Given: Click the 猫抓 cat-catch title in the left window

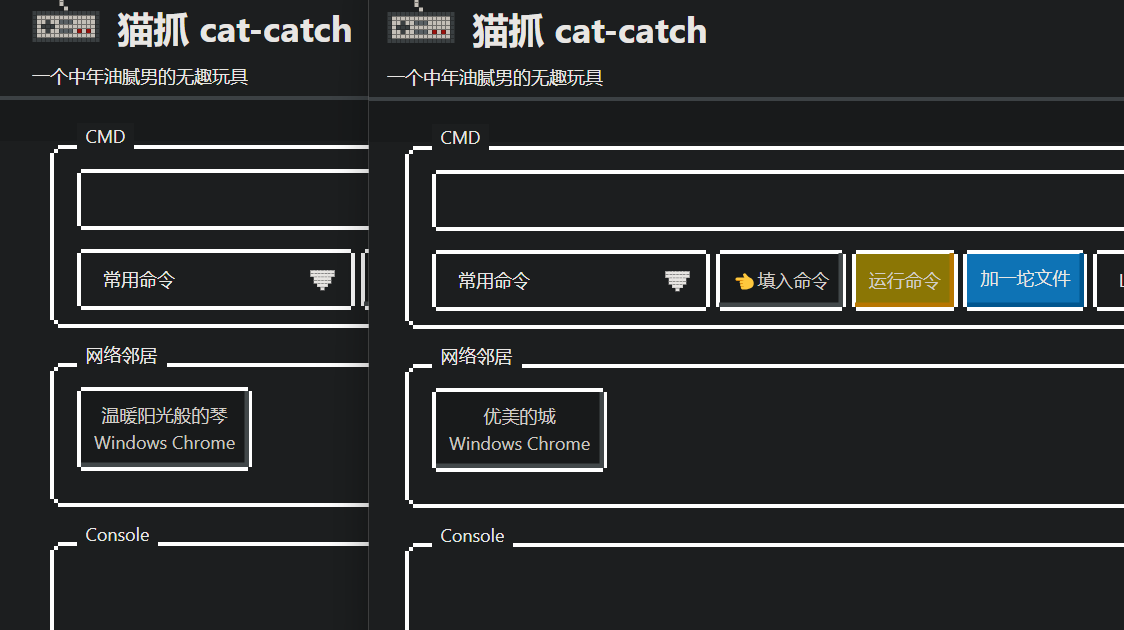Looking at the screenshot, I should click(x=234, y=31).
